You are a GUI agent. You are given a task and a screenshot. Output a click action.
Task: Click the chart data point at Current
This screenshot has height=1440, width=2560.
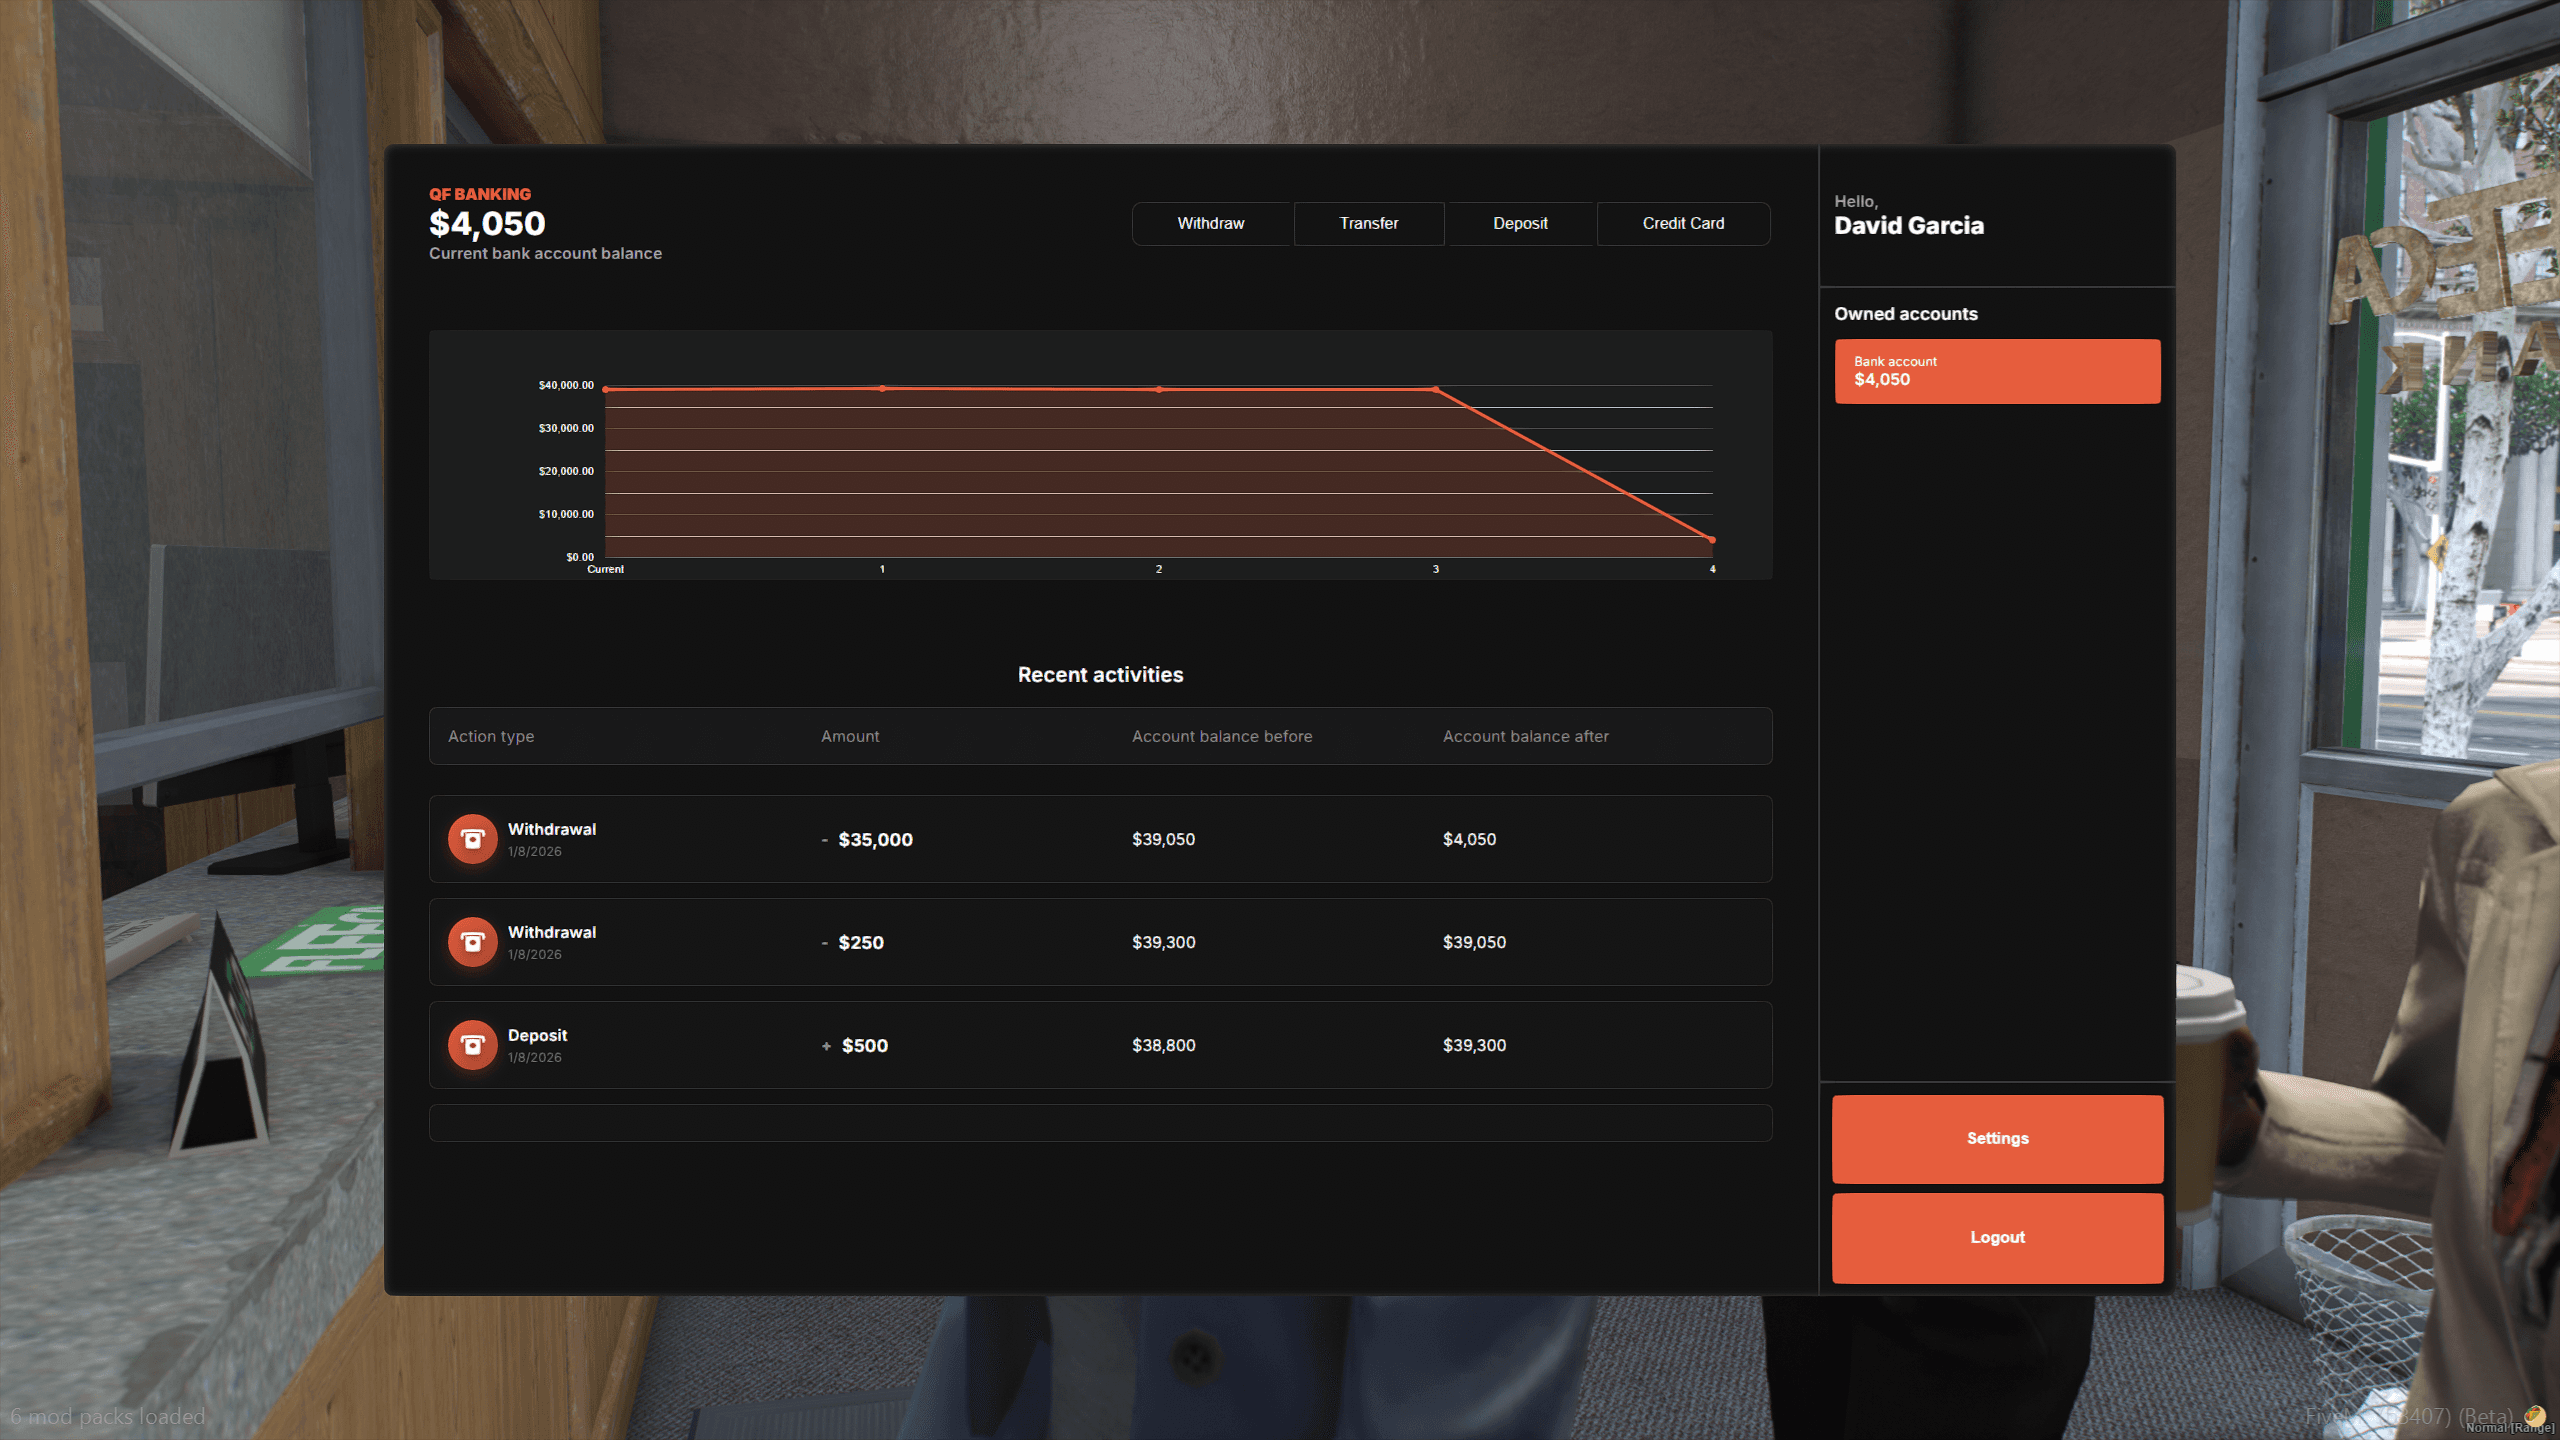tap(606, 389)
